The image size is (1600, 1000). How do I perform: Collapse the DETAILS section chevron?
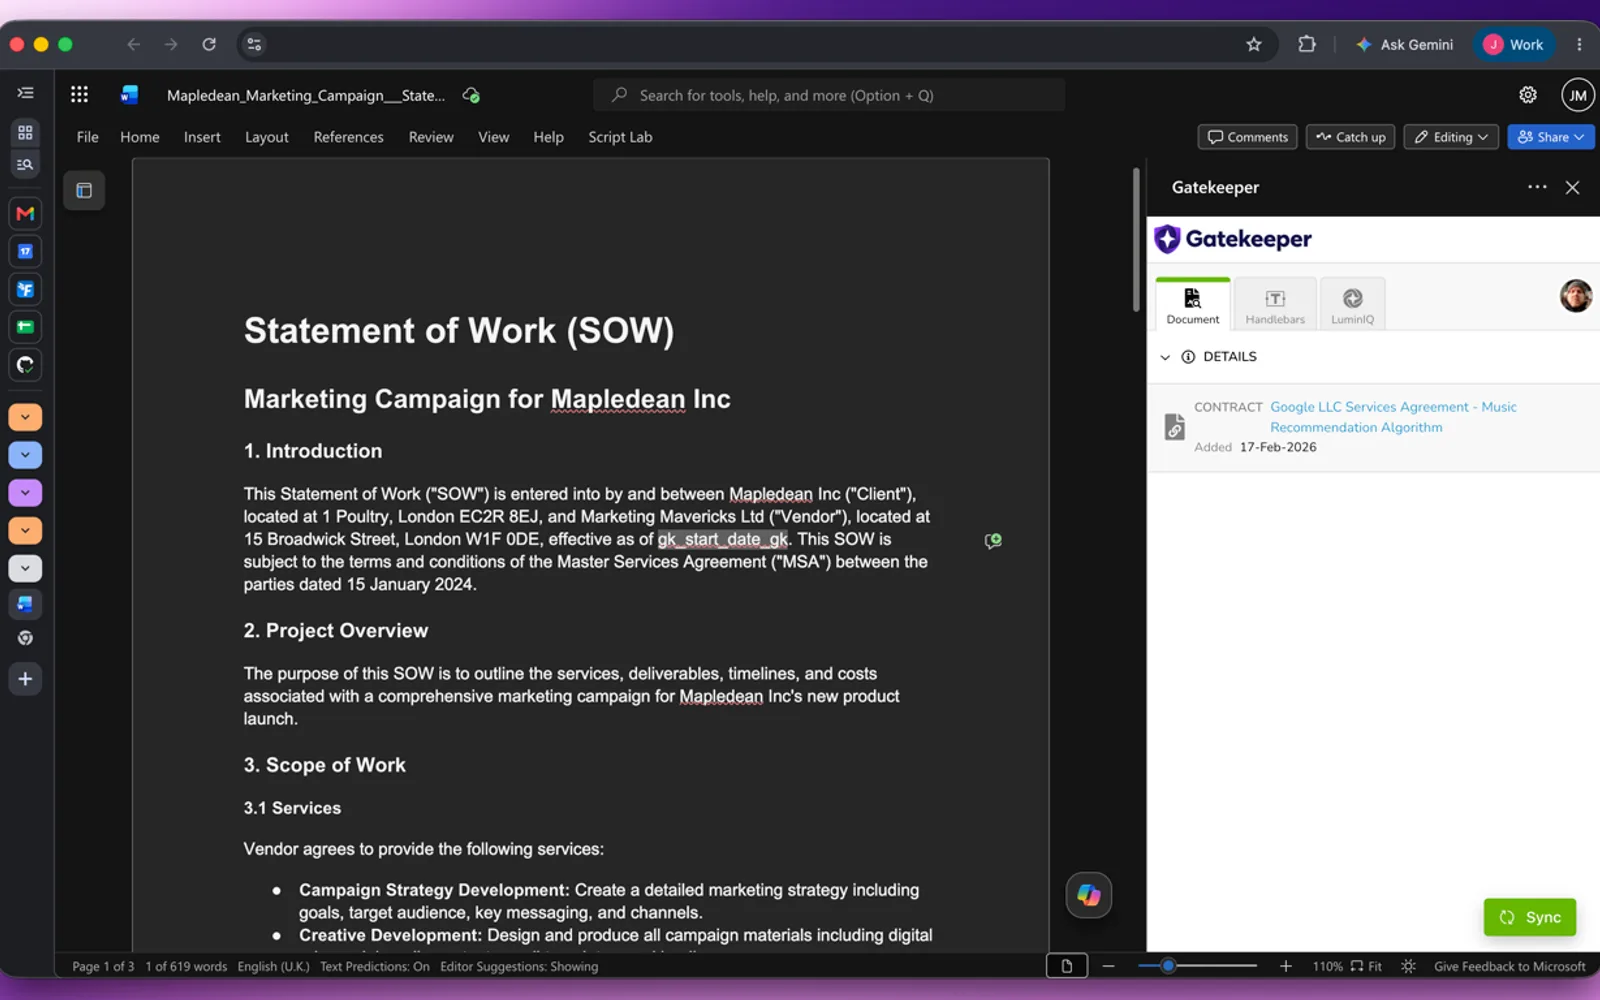1165,357
